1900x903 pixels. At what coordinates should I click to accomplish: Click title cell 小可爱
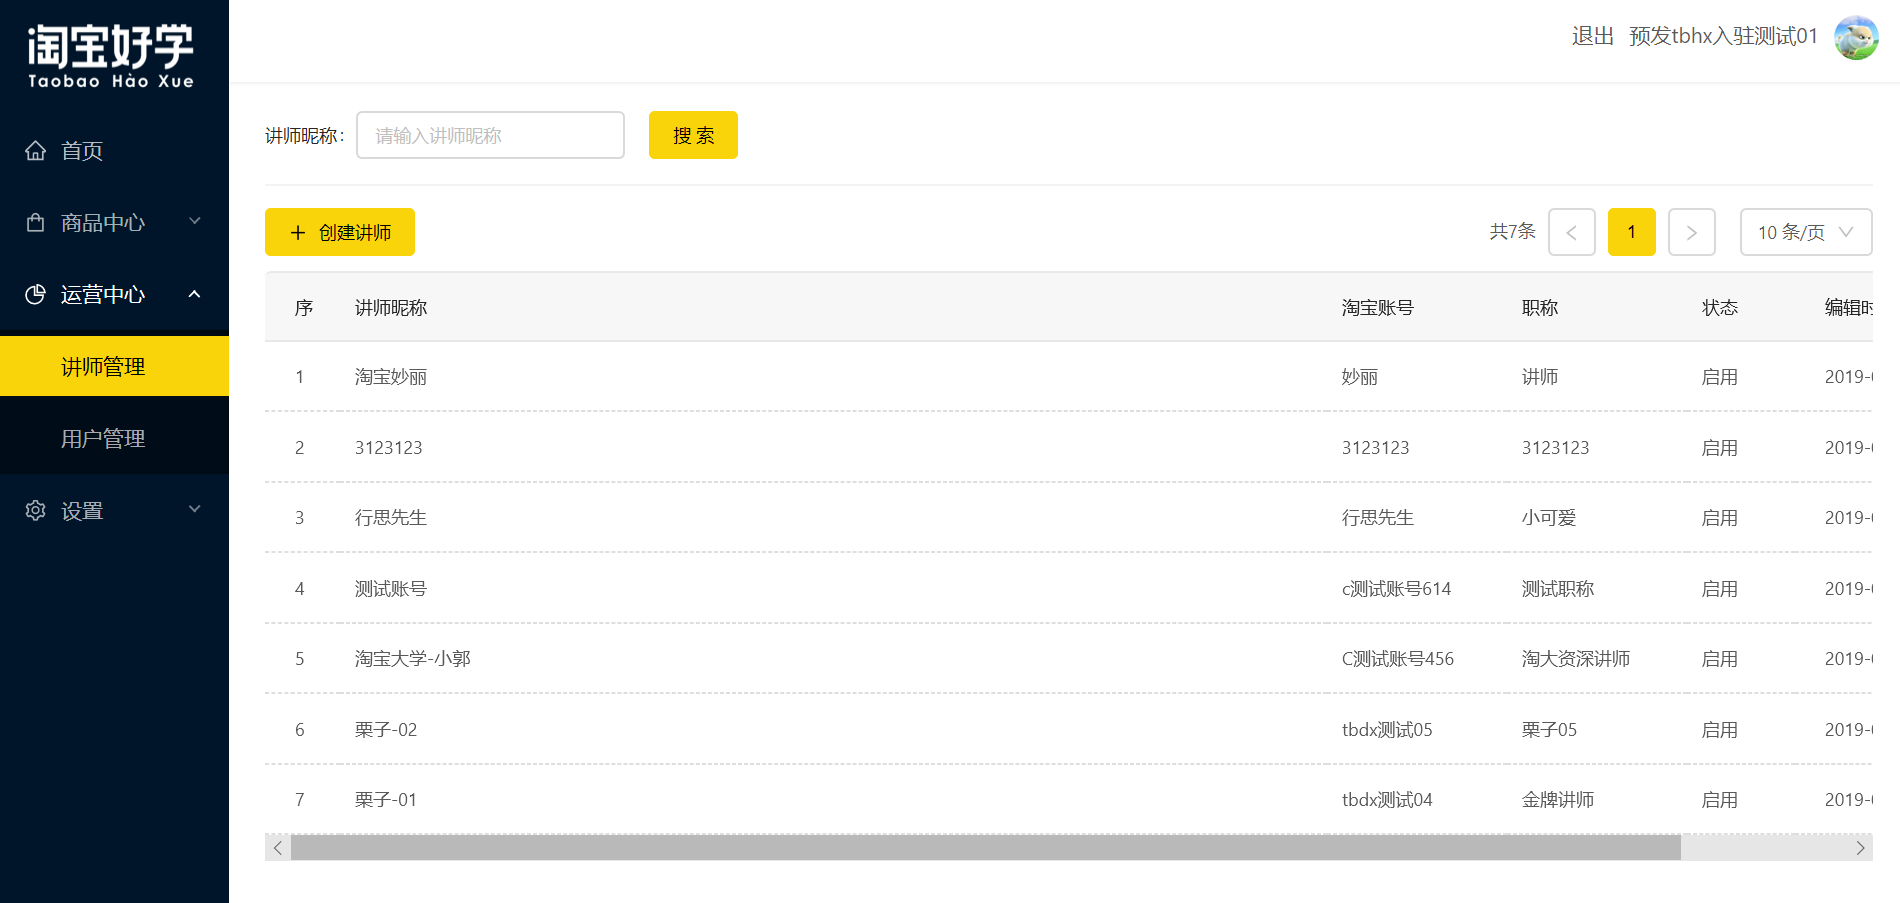(1549, 518)
